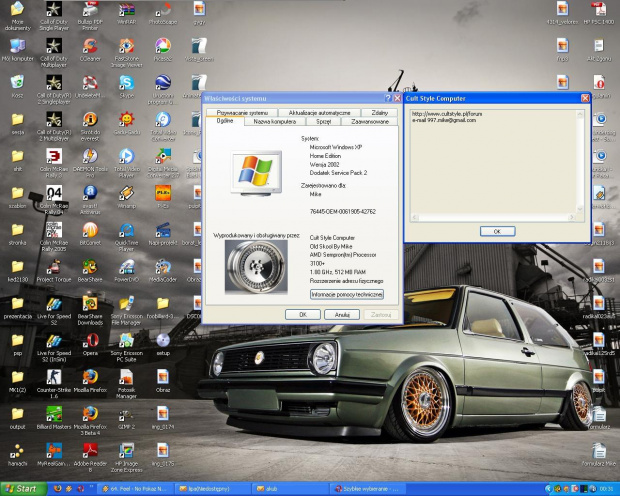
Task: Expand hidden system tray icons arrow
Action: (x=548, y=489)
